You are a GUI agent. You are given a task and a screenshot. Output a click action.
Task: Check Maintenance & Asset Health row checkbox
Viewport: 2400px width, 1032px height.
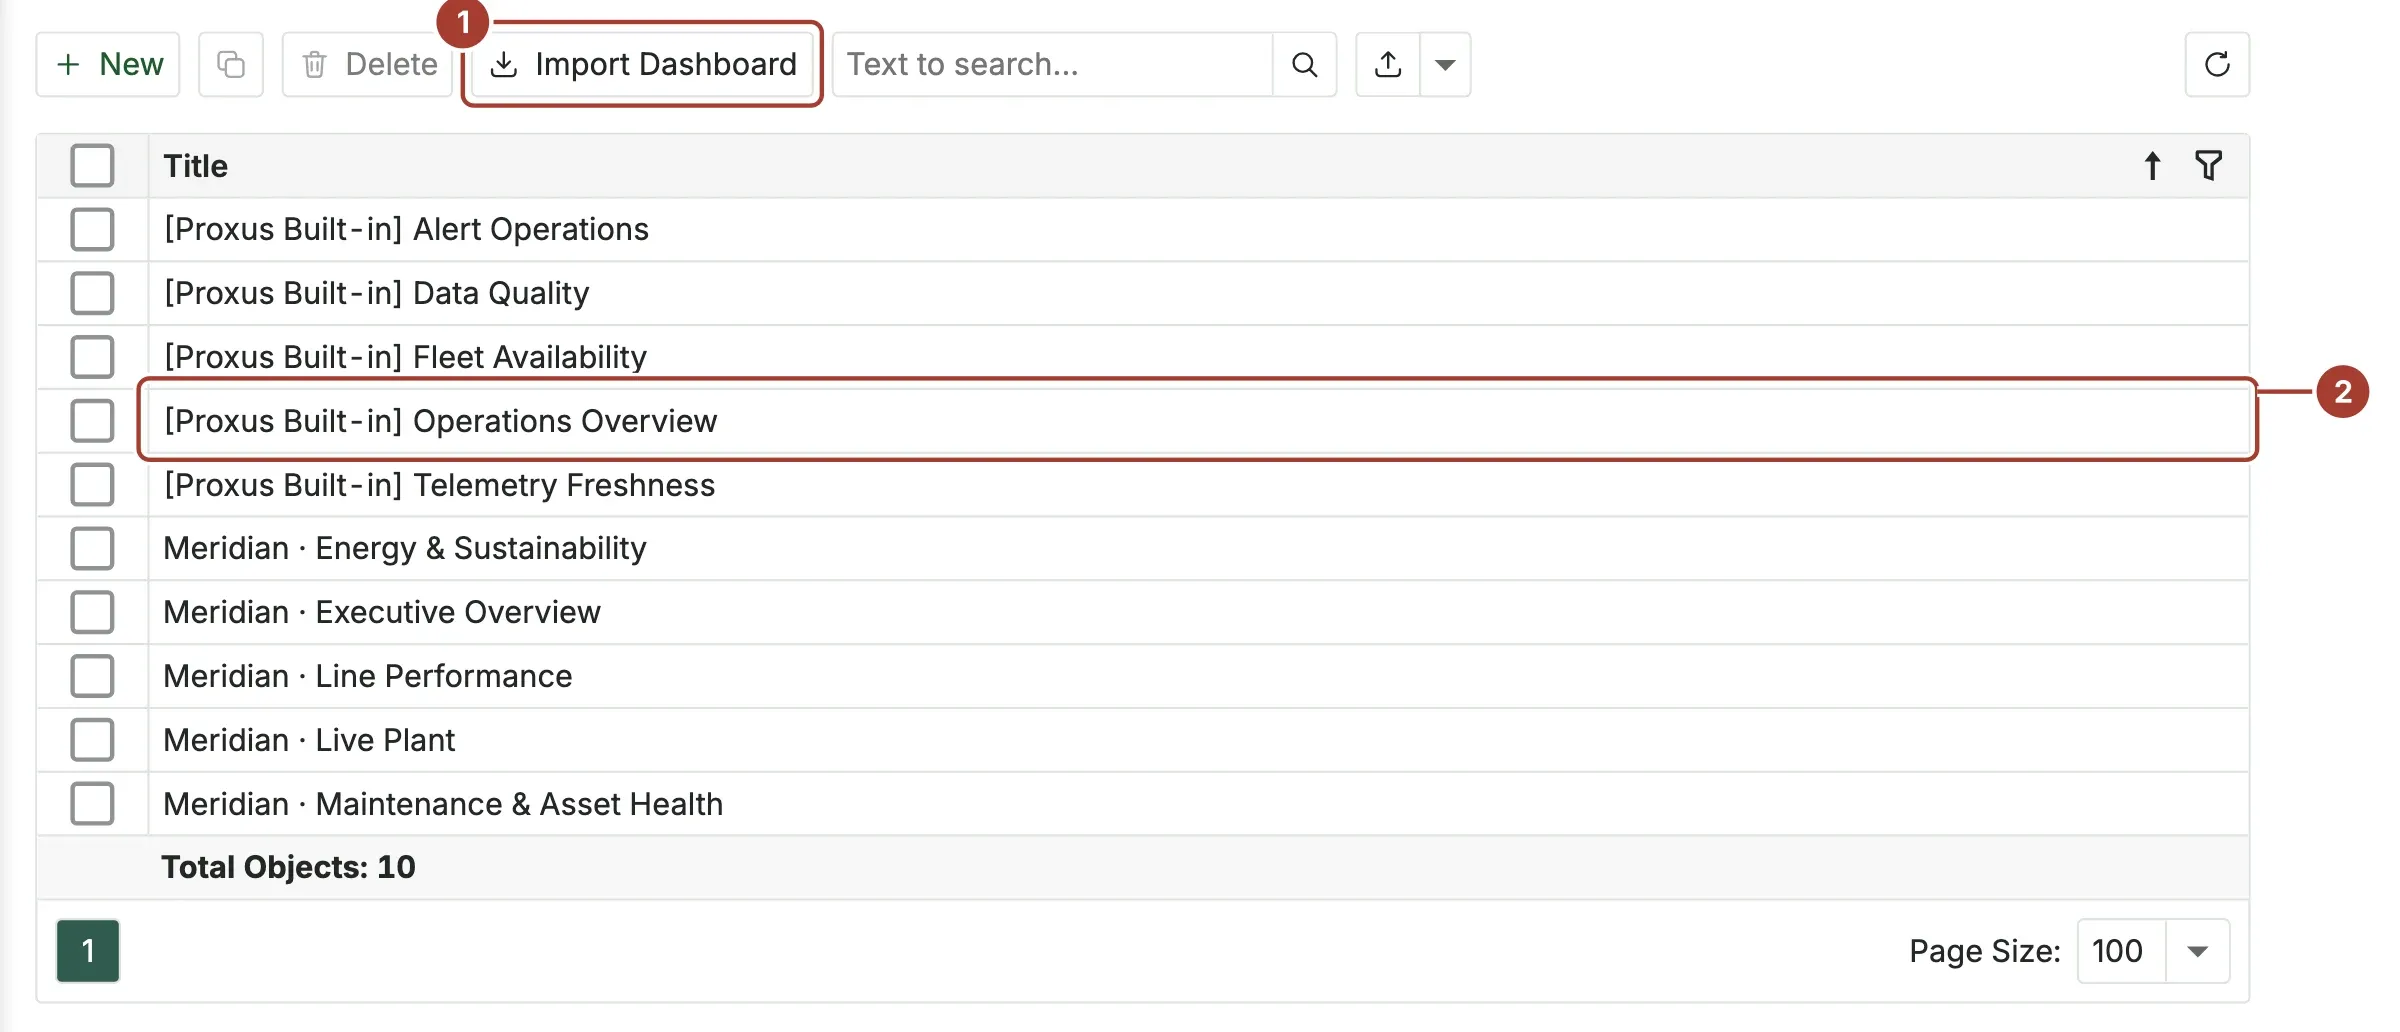click(92, 804)
